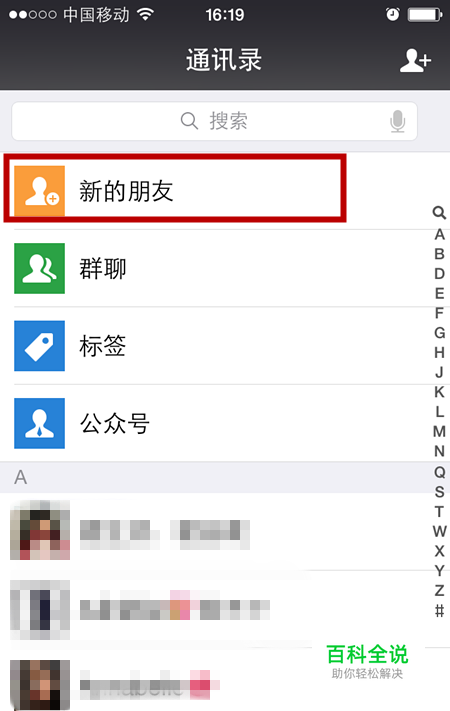Open second blurred contact avatar

click(40, 610)
